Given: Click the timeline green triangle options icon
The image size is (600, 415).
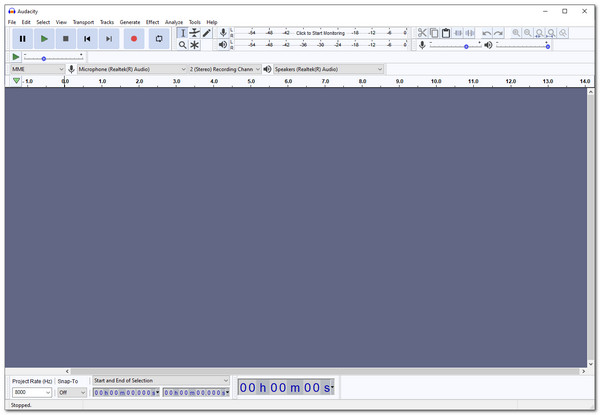Looking at the screenshot, I should (16, 81).
